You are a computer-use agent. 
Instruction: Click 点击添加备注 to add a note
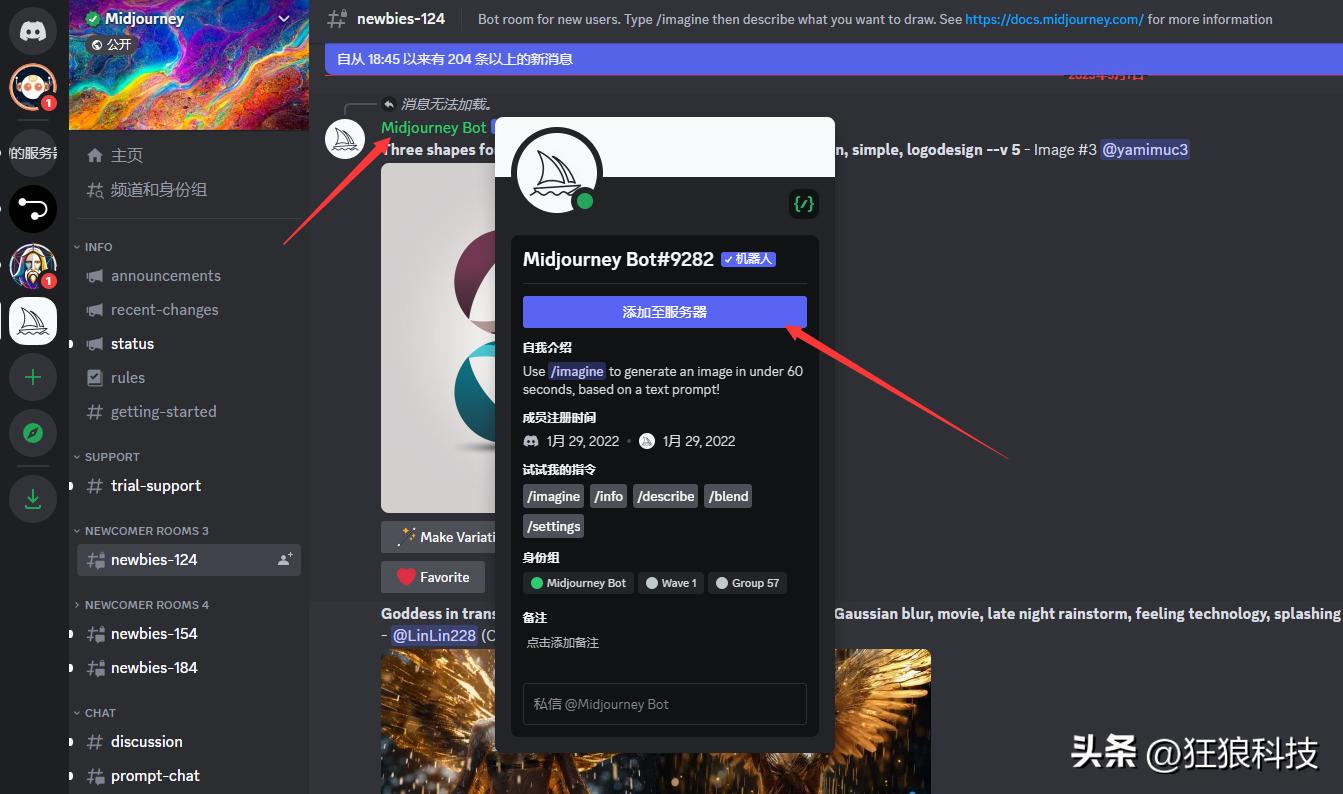click(x=563, y=643)
